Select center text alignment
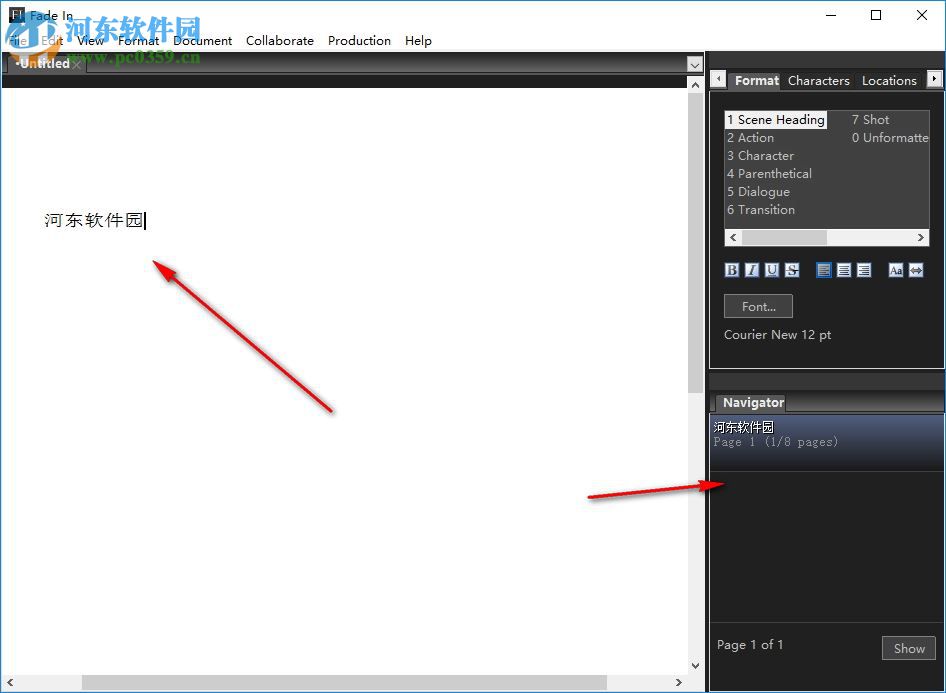 844,270
